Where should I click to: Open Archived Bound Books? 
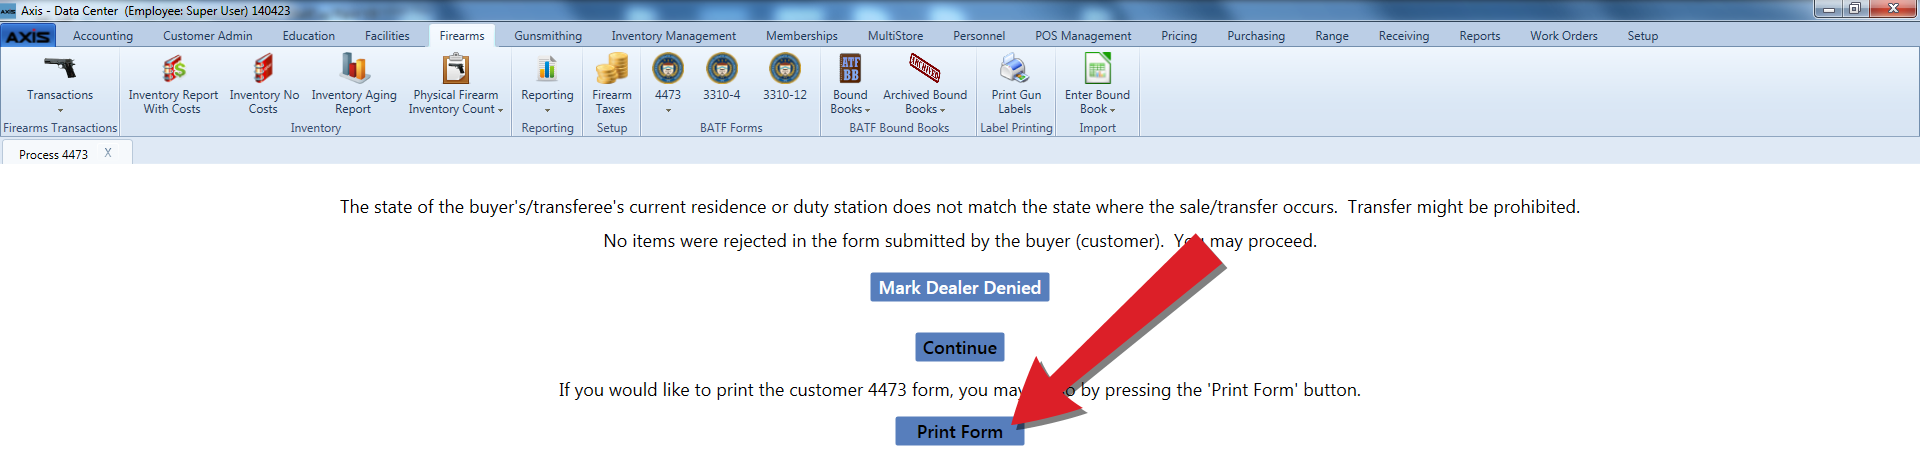[x=925, y=84]
